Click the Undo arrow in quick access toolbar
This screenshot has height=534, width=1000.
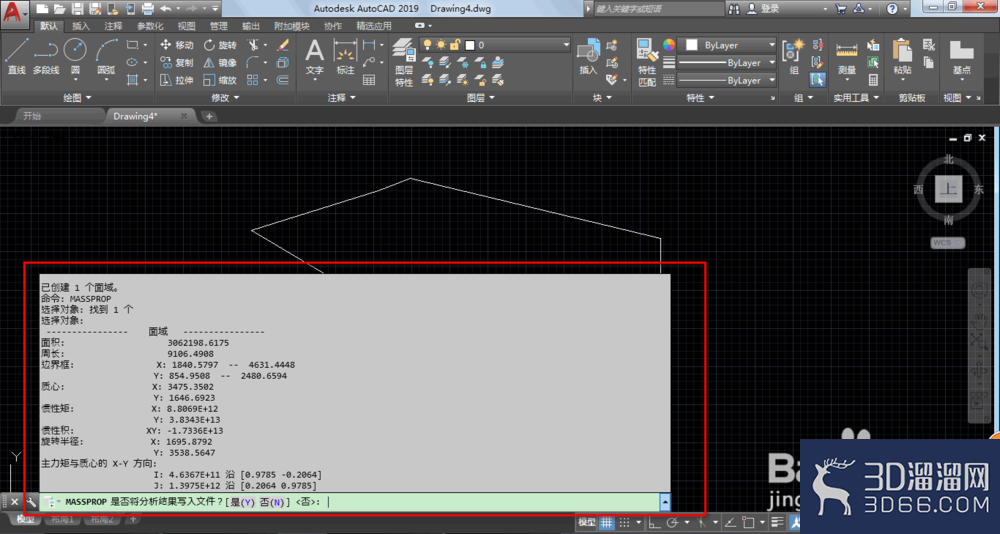(x=165, y=9)
